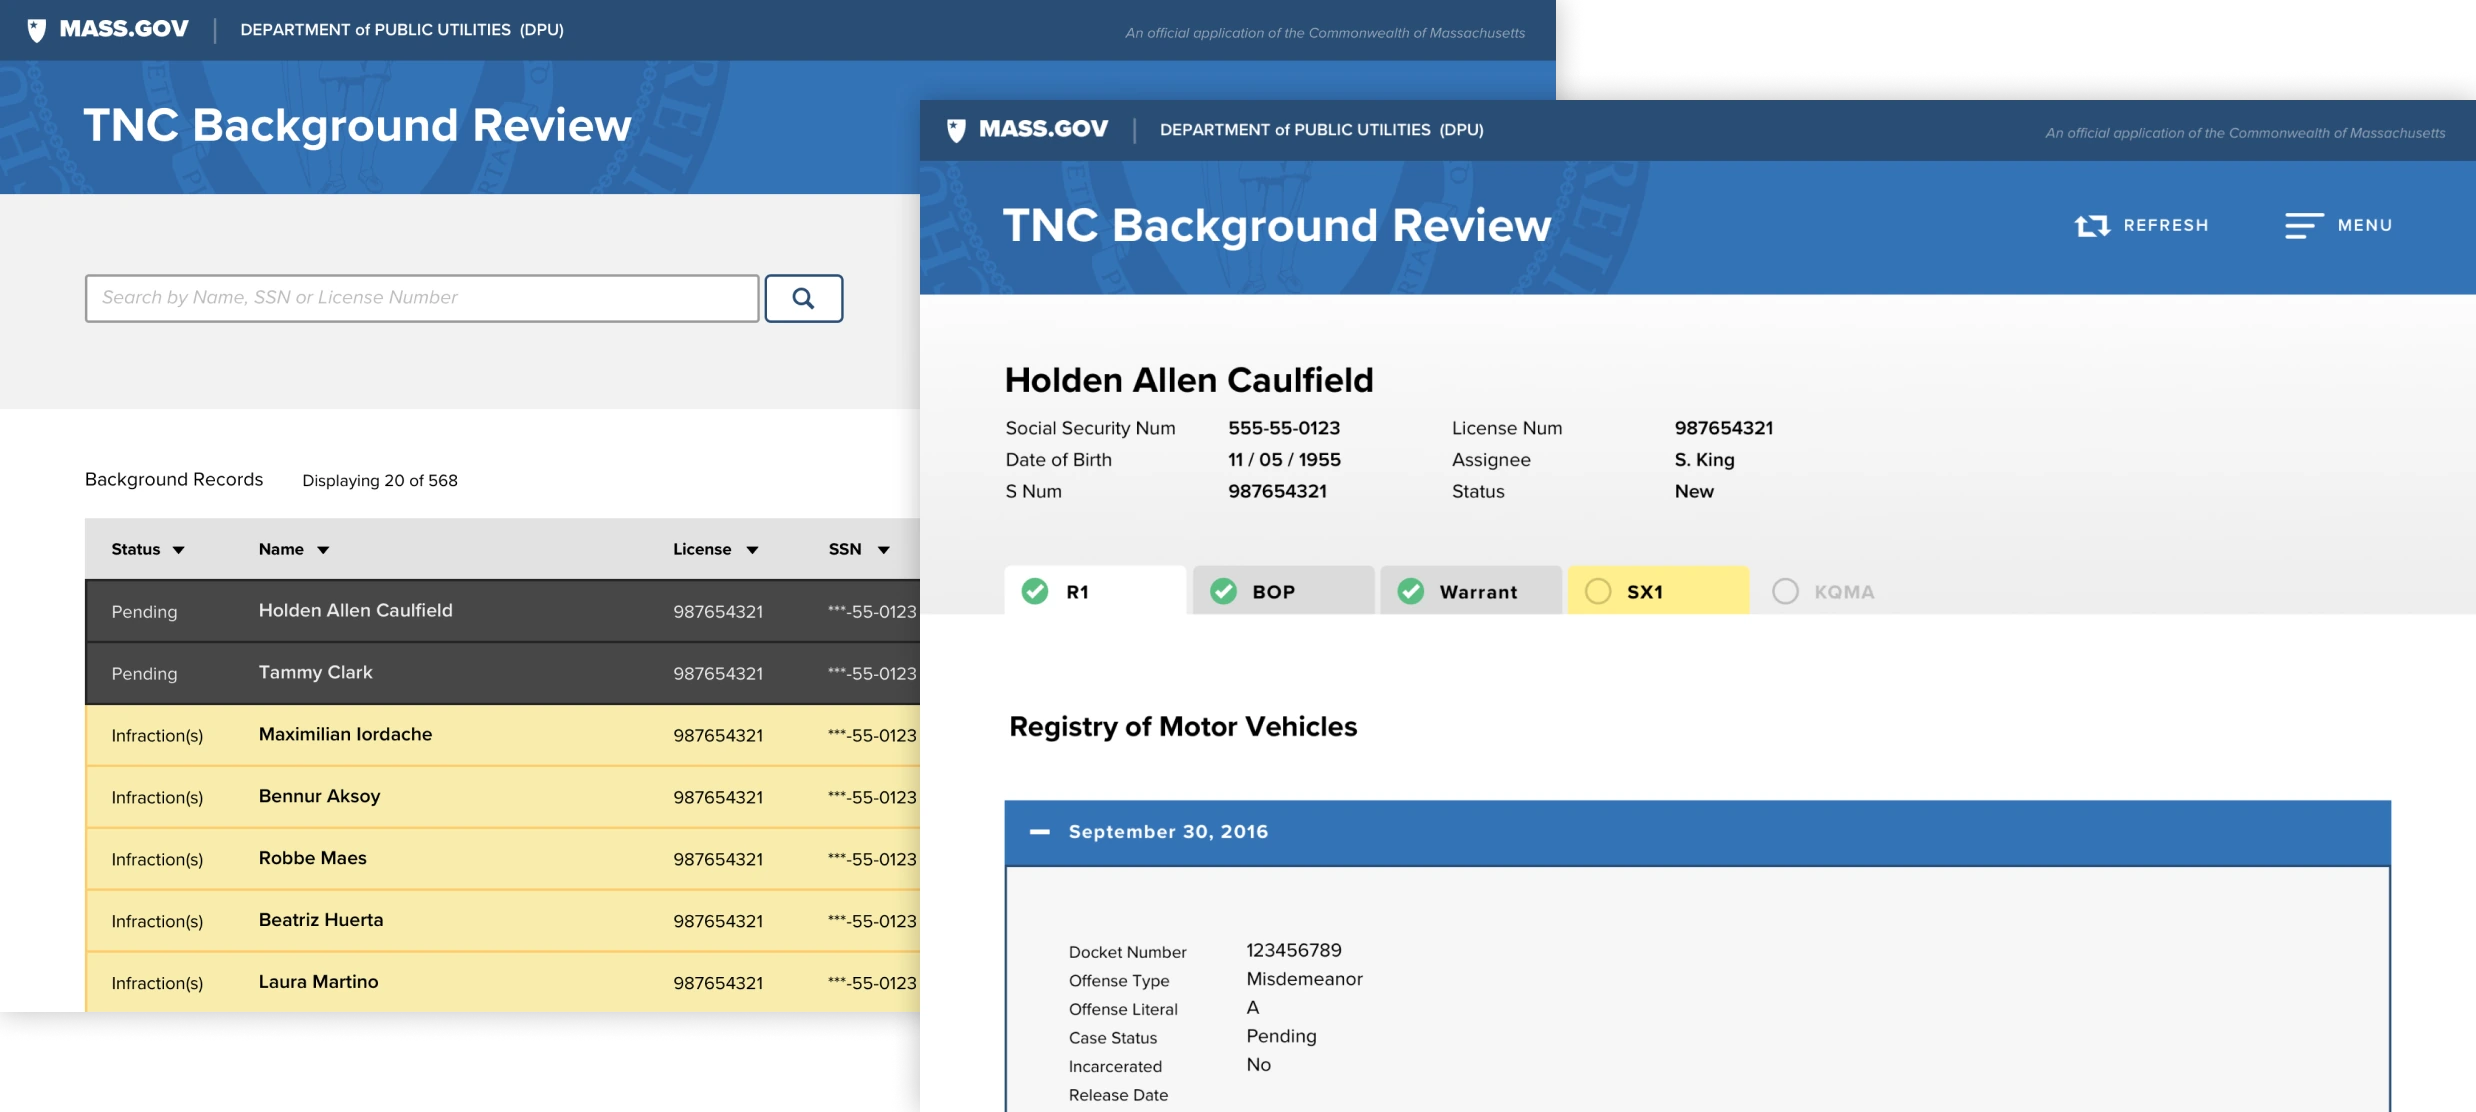Sort by Status column arrow
This screenshot has width=2476, height=1112.
click(179, 550)
